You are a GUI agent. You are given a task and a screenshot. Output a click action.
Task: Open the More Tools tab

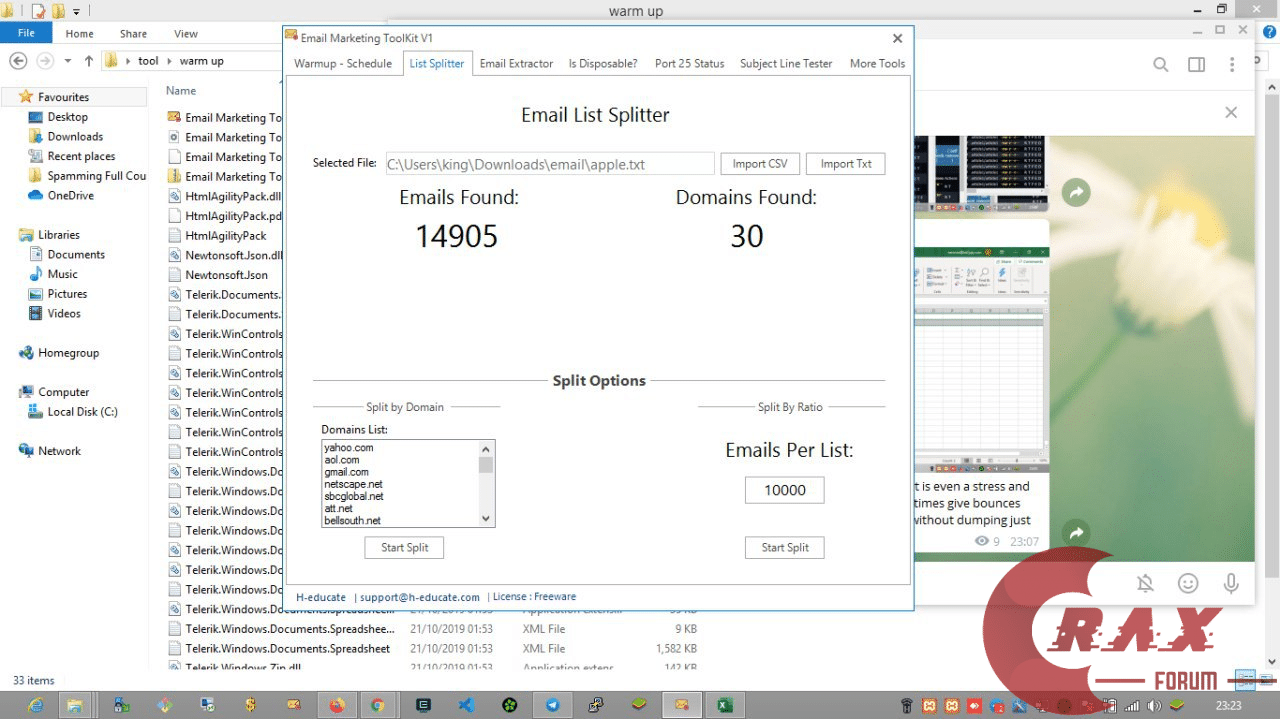(877, 63)
